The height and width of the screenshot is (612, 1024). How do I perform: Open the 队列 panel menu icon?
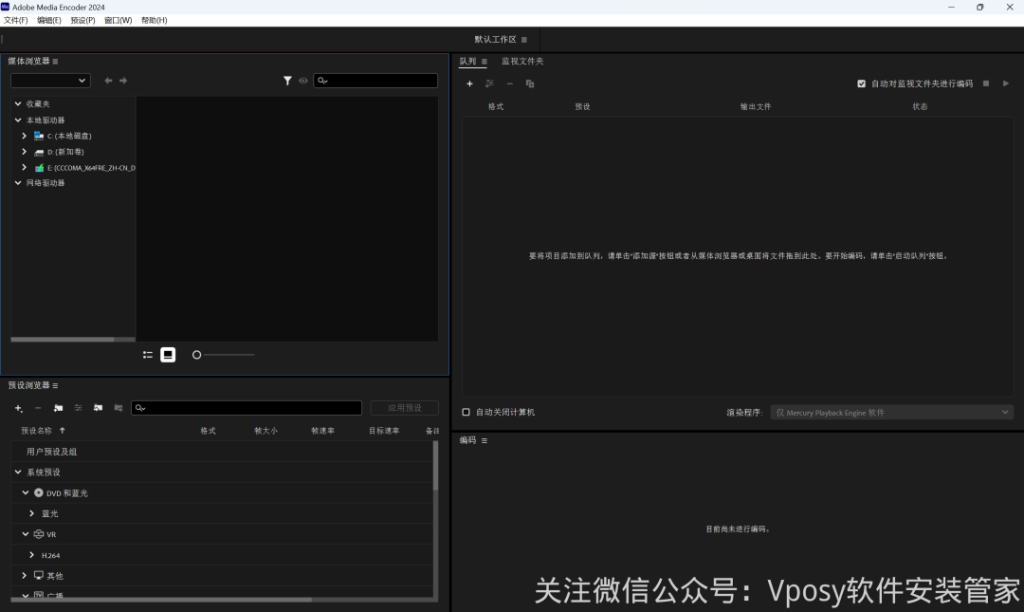(x=484, y=62)
